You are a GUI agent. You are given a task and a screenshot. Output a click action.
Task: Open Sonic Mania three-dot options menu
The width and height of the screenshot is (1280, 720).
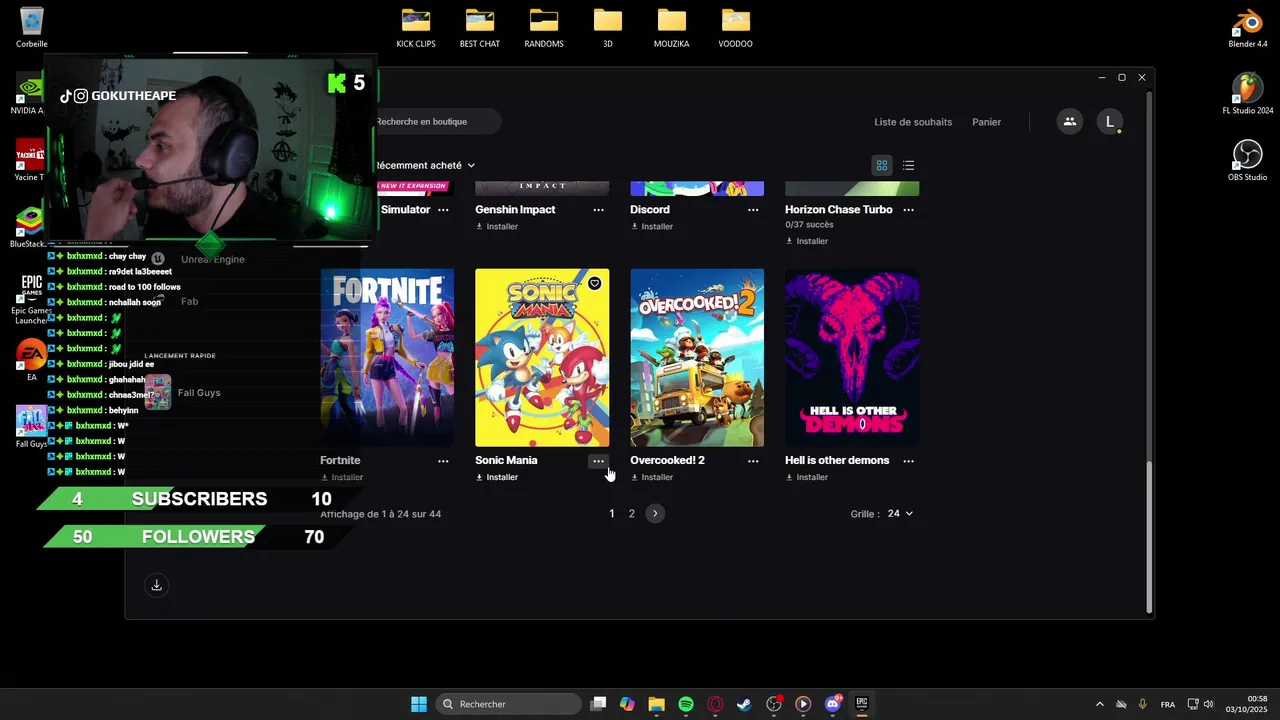pos(598,461)
